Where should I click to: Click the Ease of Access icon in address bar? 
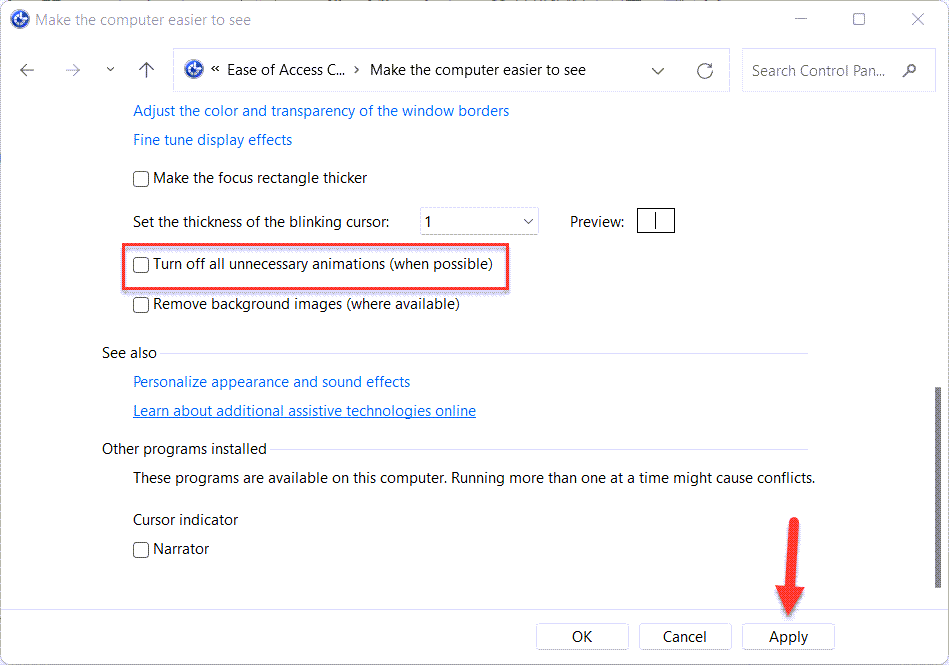(x=194, y=70)
